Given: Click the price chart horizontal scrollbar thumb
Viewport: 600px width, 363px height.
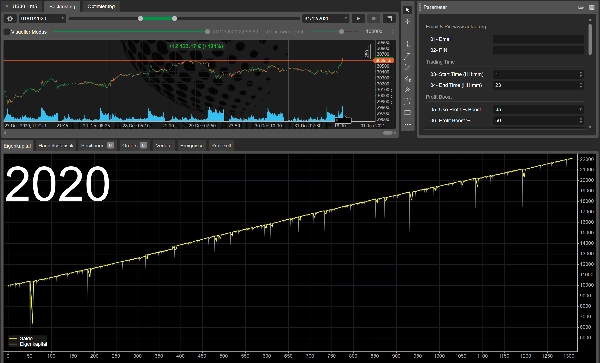Looking at the screenshot, I should point(388,133).
